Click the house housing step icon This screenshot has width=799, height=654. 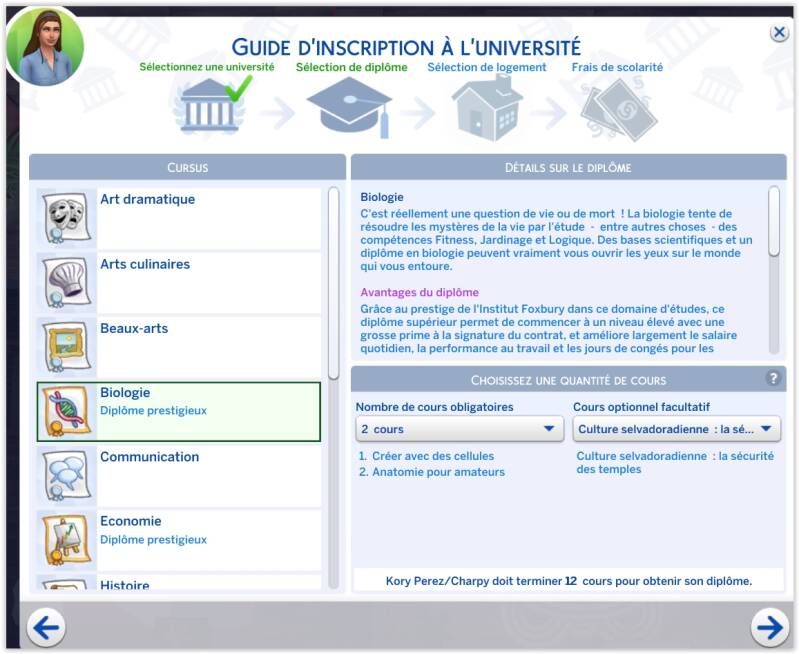tap(487, 108)
